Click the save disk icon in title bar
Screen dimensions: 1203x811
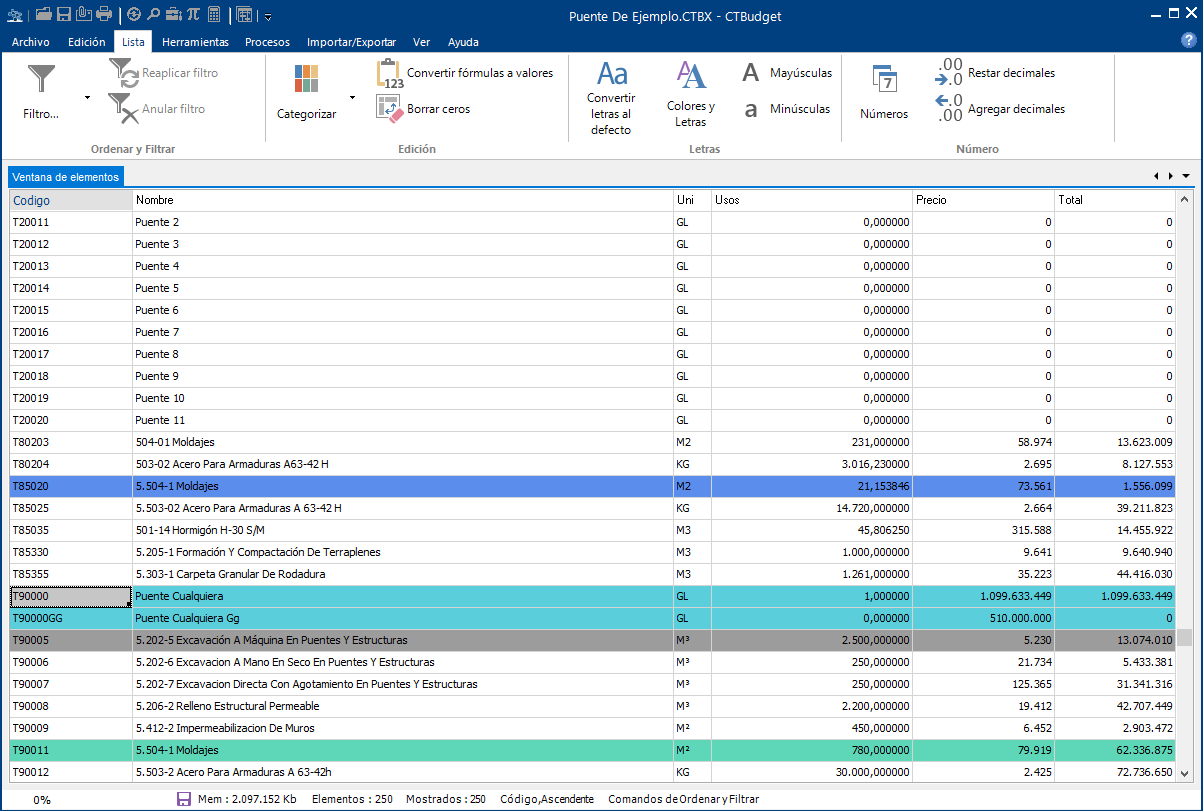pyautogui.click(x=64, y=14)
